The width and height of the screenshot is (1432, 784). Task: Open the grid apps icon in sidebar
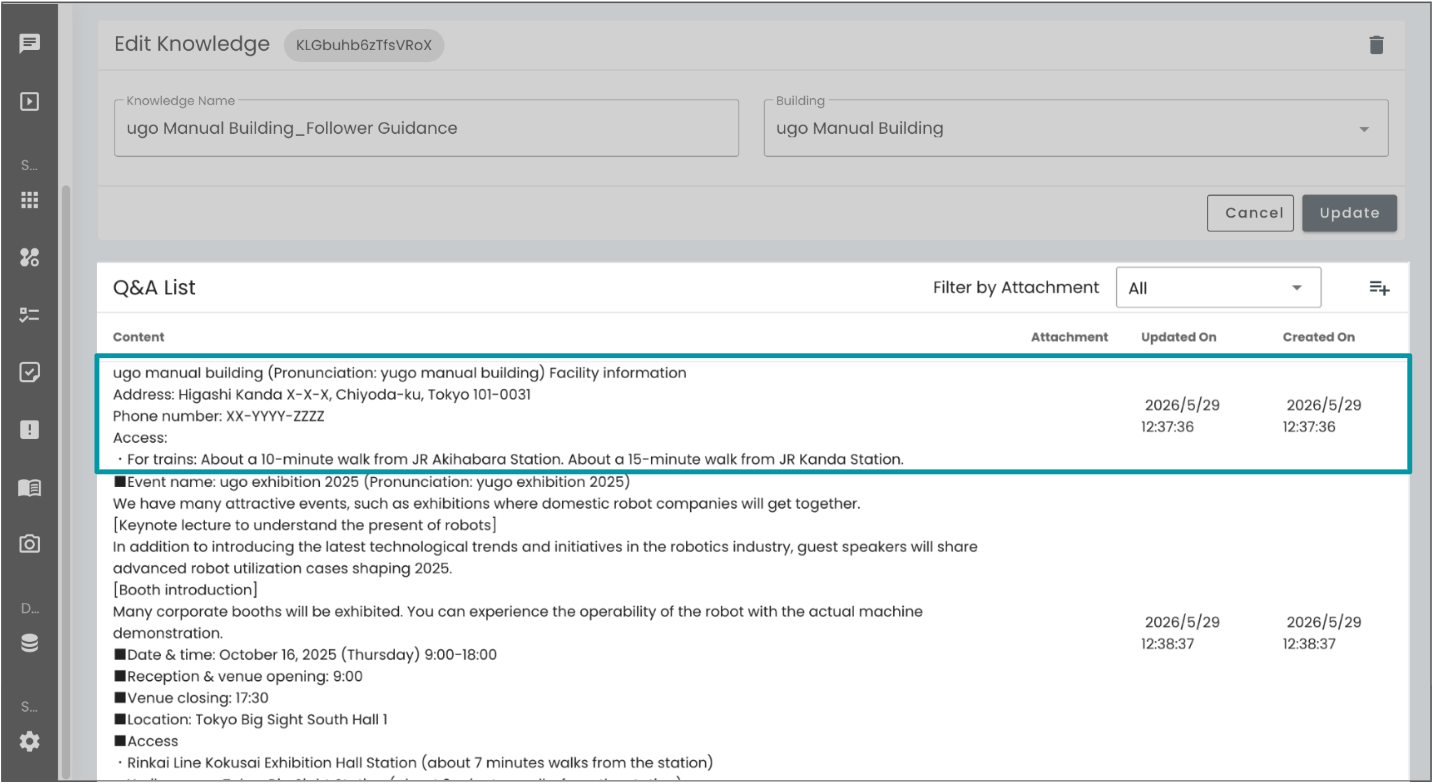coord(30,200)
